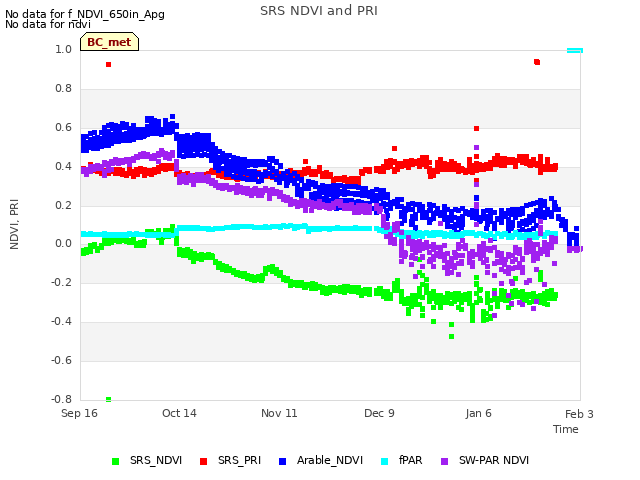Click the -0.8 y-axis tick label
This screenshot has width=640, height=480.
click(x=61, y=399)
